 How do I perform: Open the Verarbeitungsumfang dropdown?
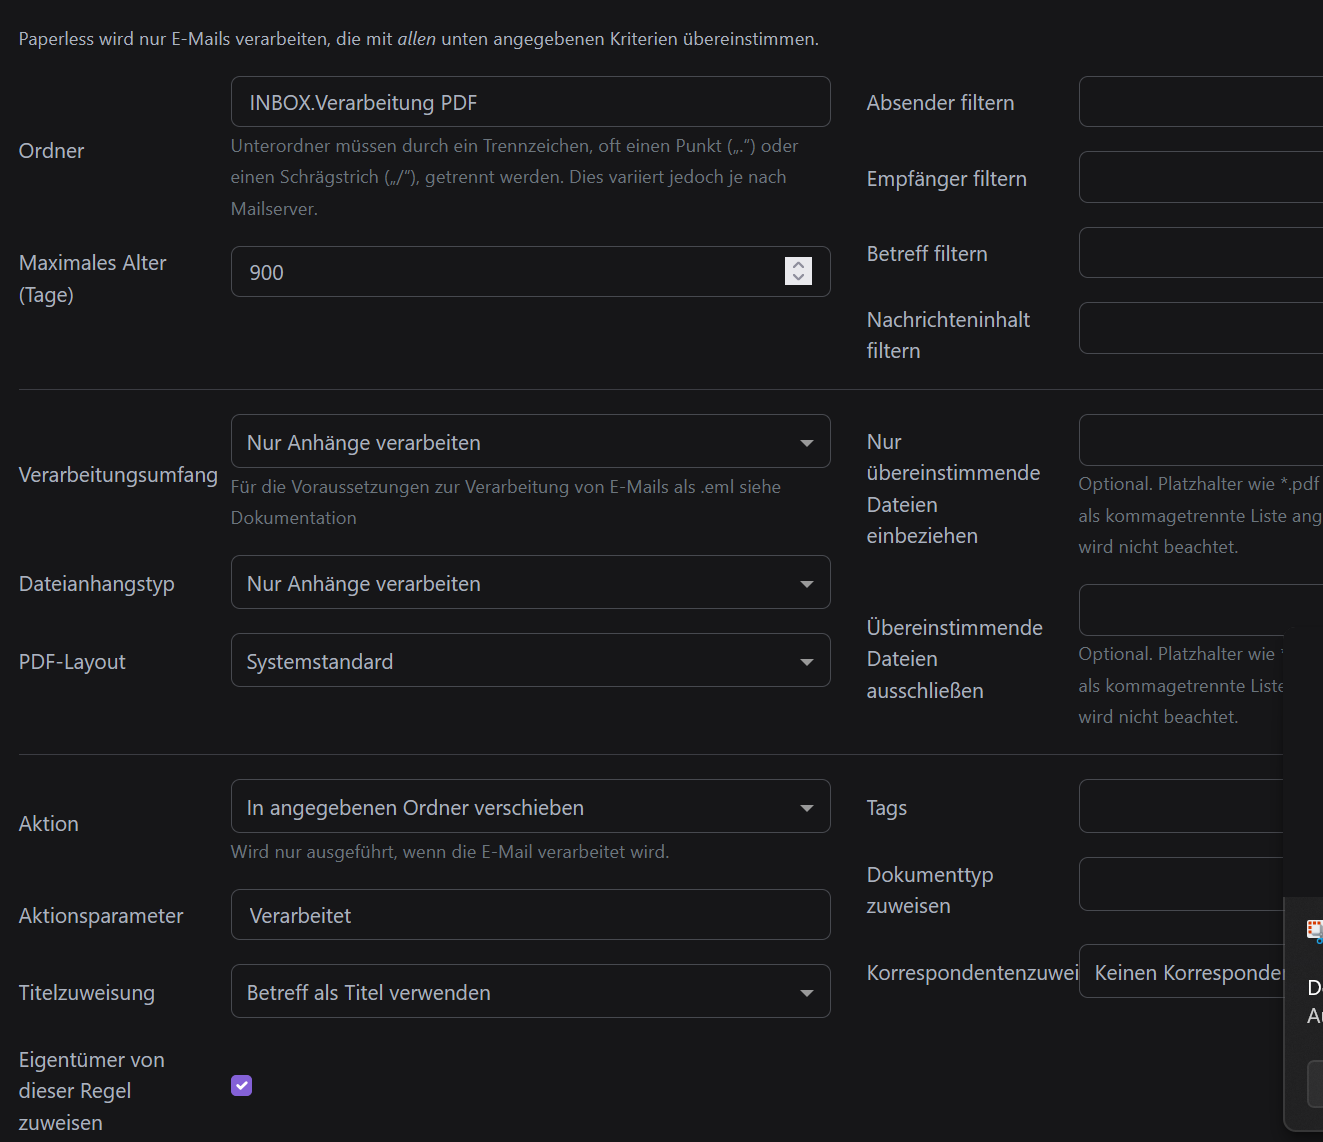530,442
